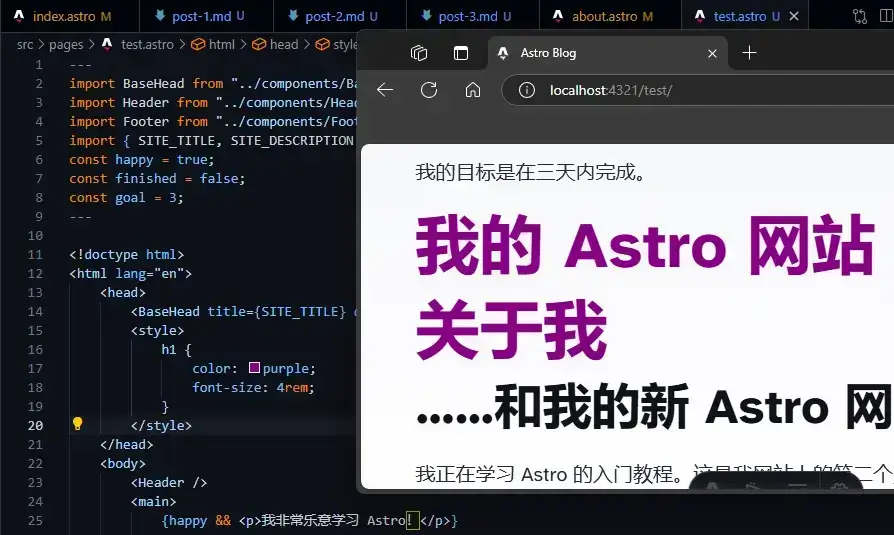Click the src breadcrumb segment

tap(25, 44)
